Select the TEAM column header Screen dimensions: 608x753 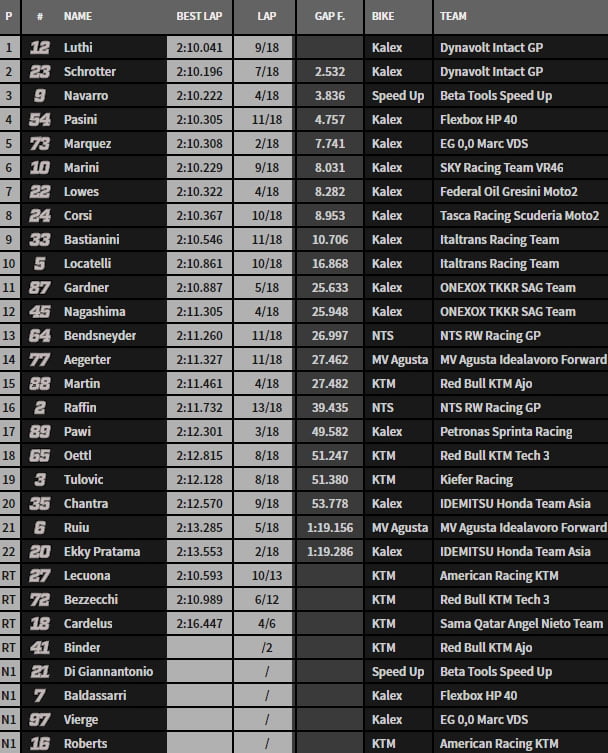tap(455, 17)
